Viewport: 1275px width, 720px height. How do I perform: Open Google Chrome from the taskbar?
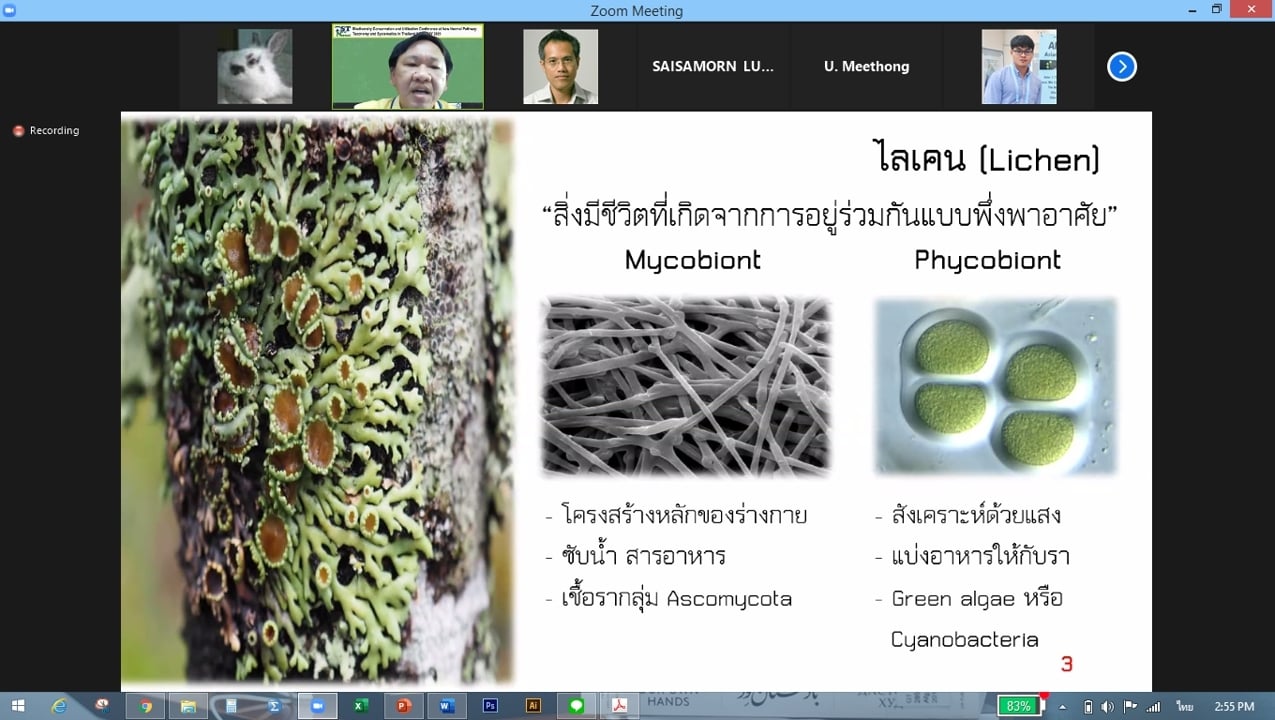click(146, 706)
